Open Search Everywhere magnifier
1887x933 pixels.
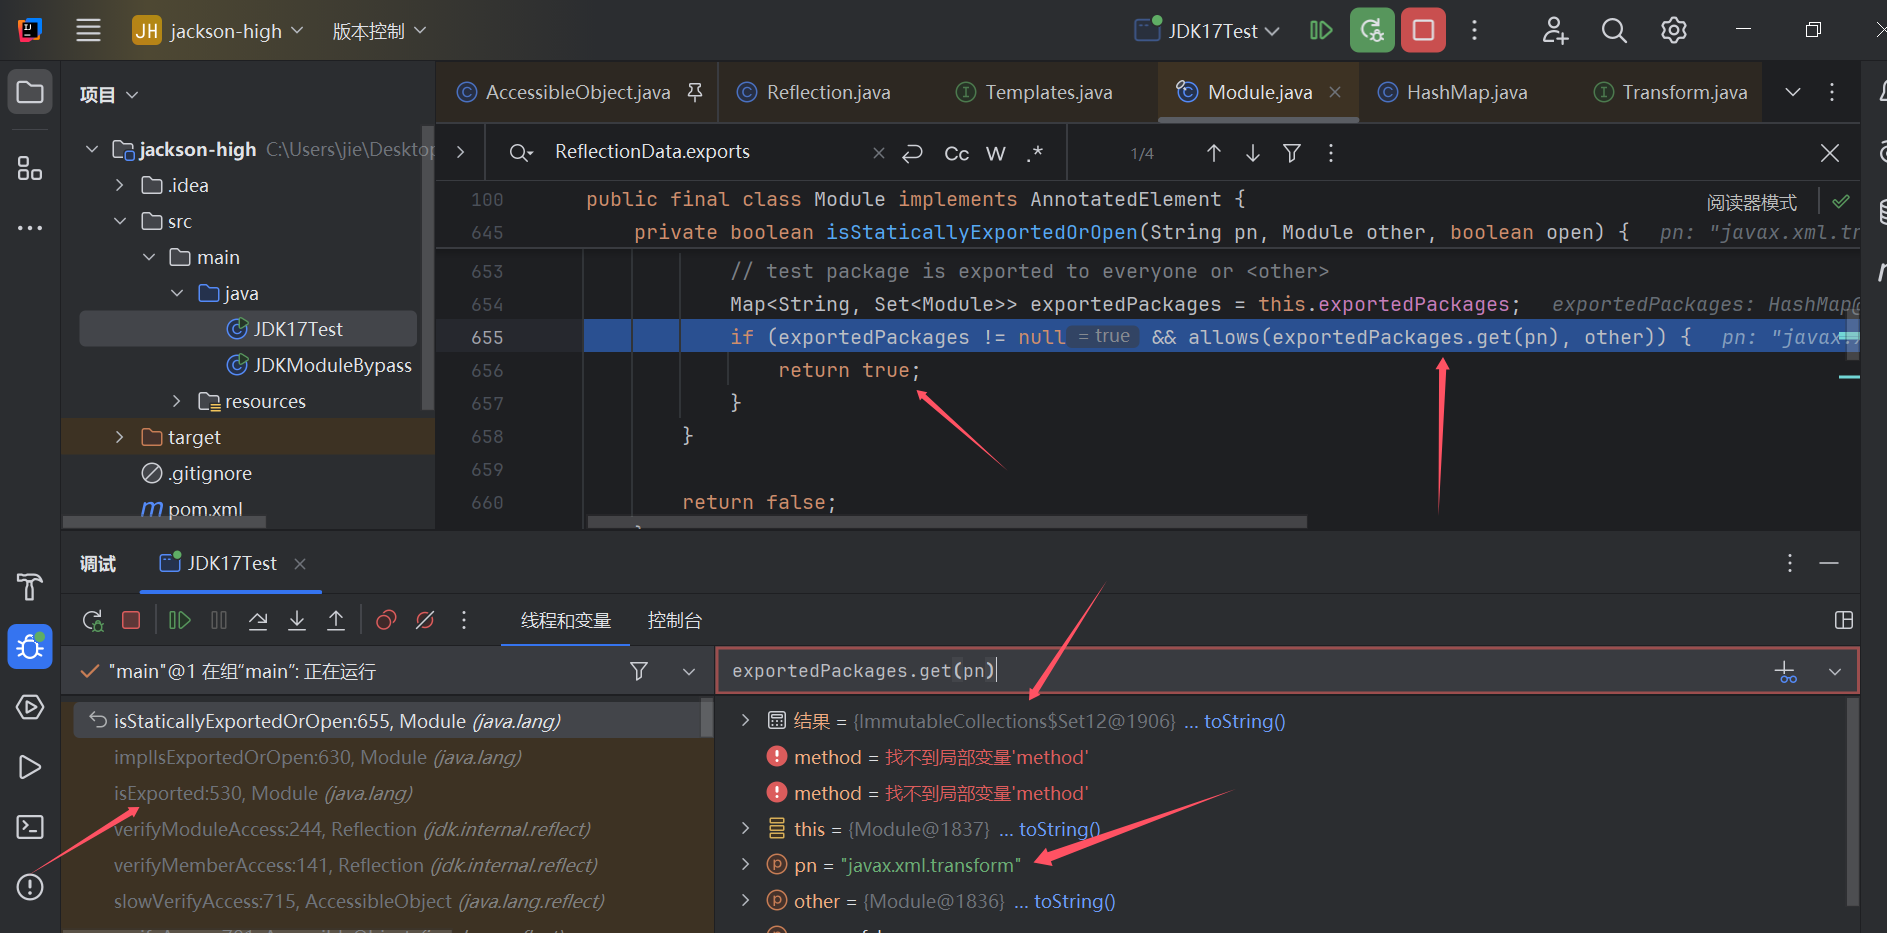point(1614,30)
